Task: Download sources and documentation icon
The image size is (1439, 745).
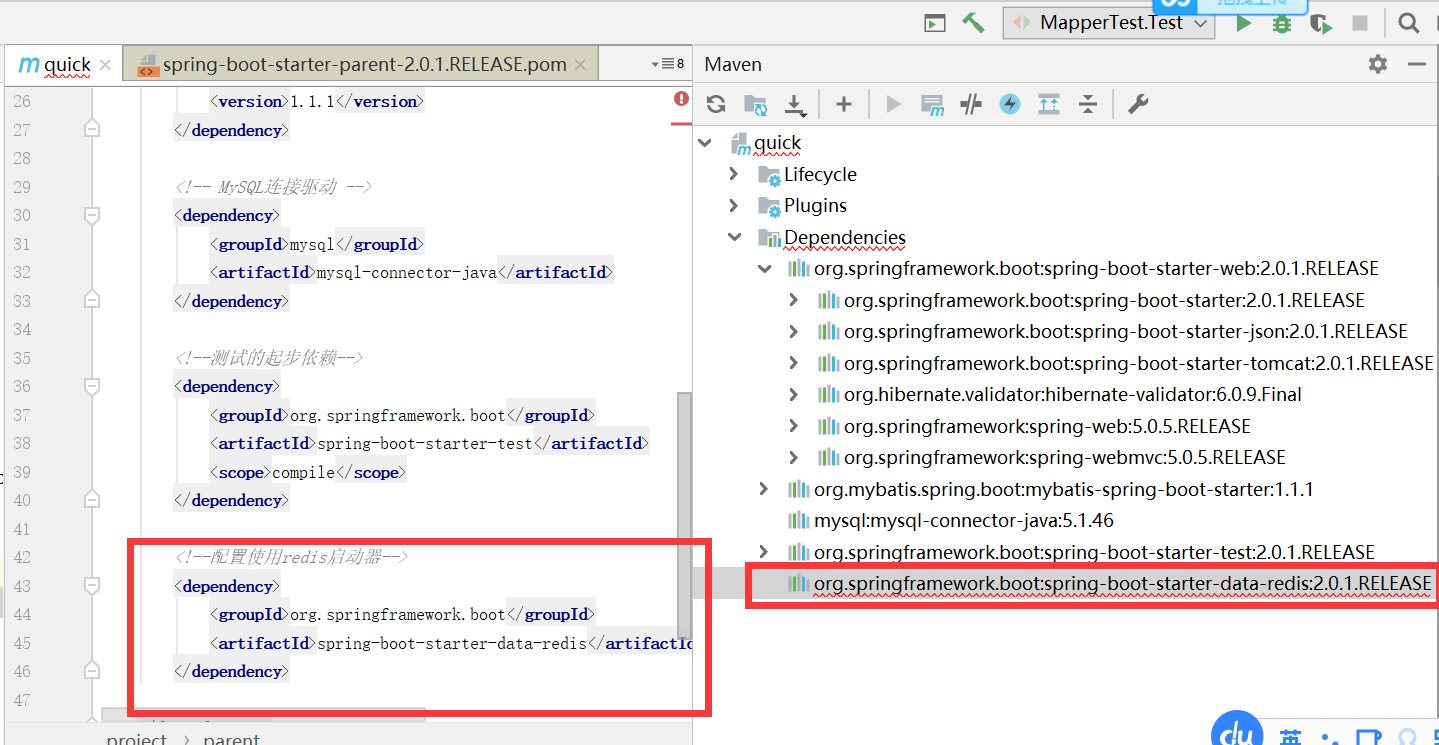Action: coord(795,104)
